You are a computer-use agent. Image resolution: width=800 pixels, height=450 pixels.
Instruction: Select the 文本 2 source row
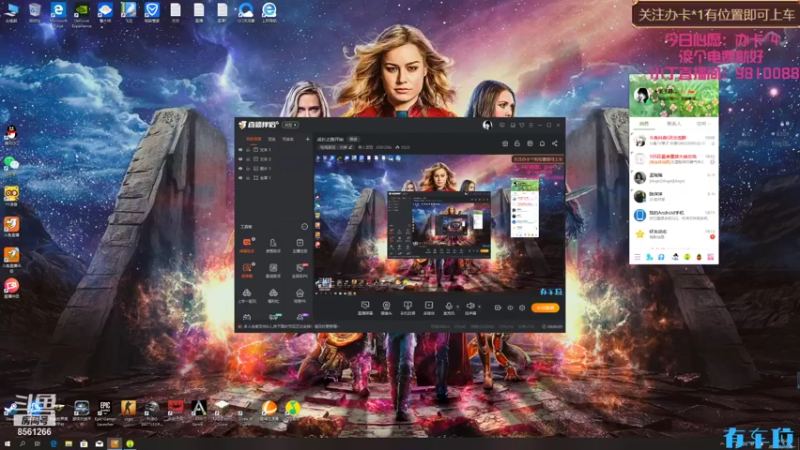[x=274, y=159]
